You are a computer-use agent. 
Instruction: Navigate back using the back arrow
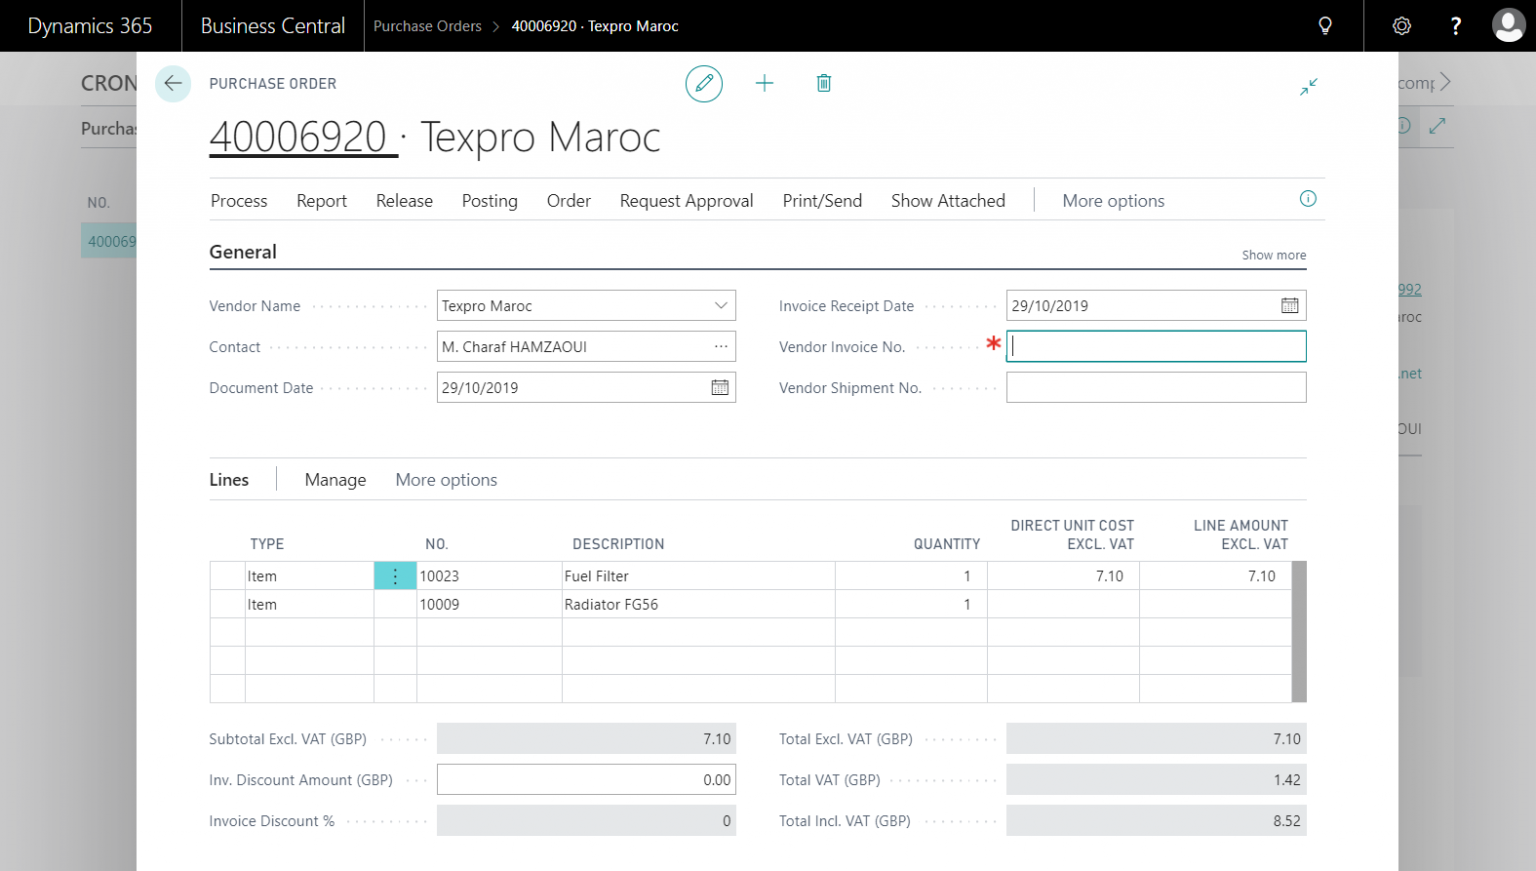click(173, 84)
